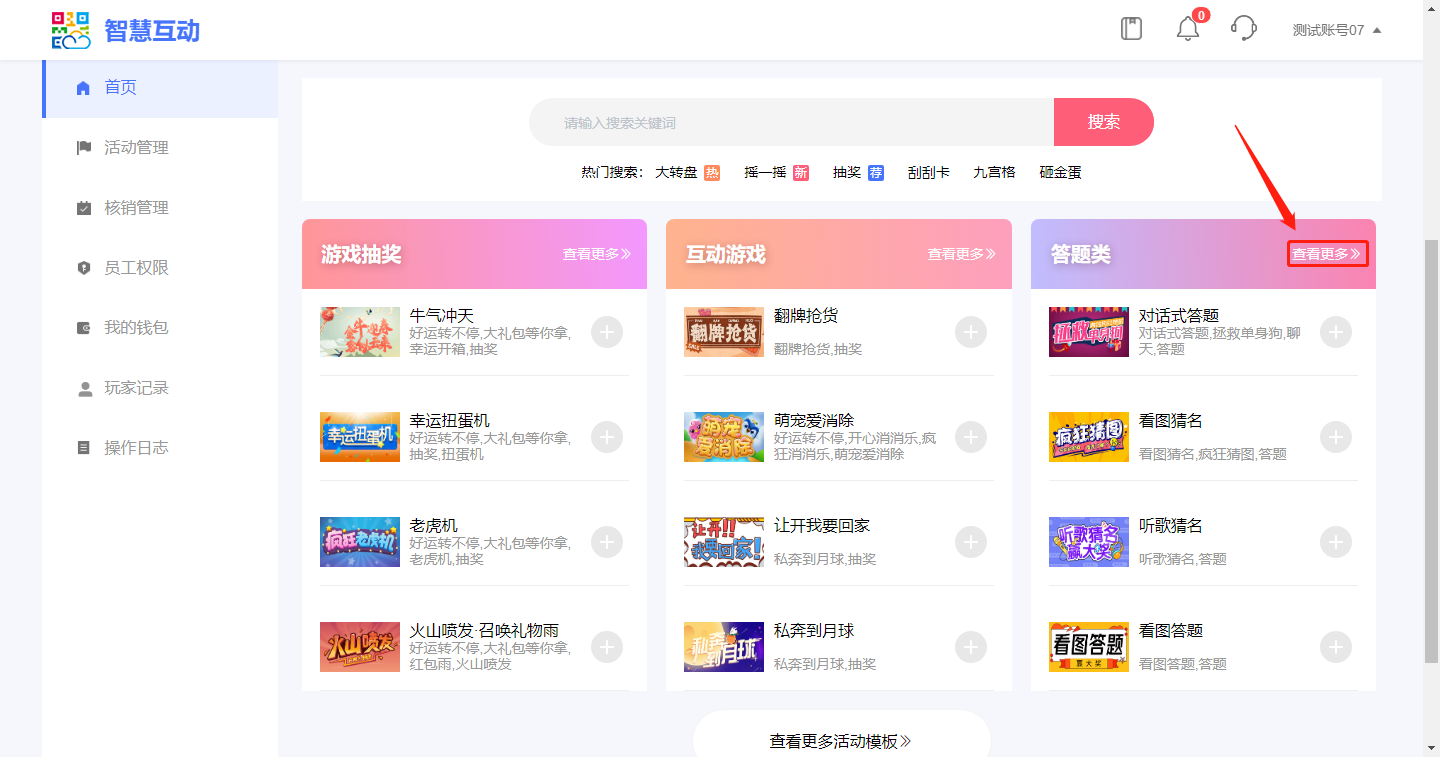Click the 智慧互动 logo icon

click(71, 30)
